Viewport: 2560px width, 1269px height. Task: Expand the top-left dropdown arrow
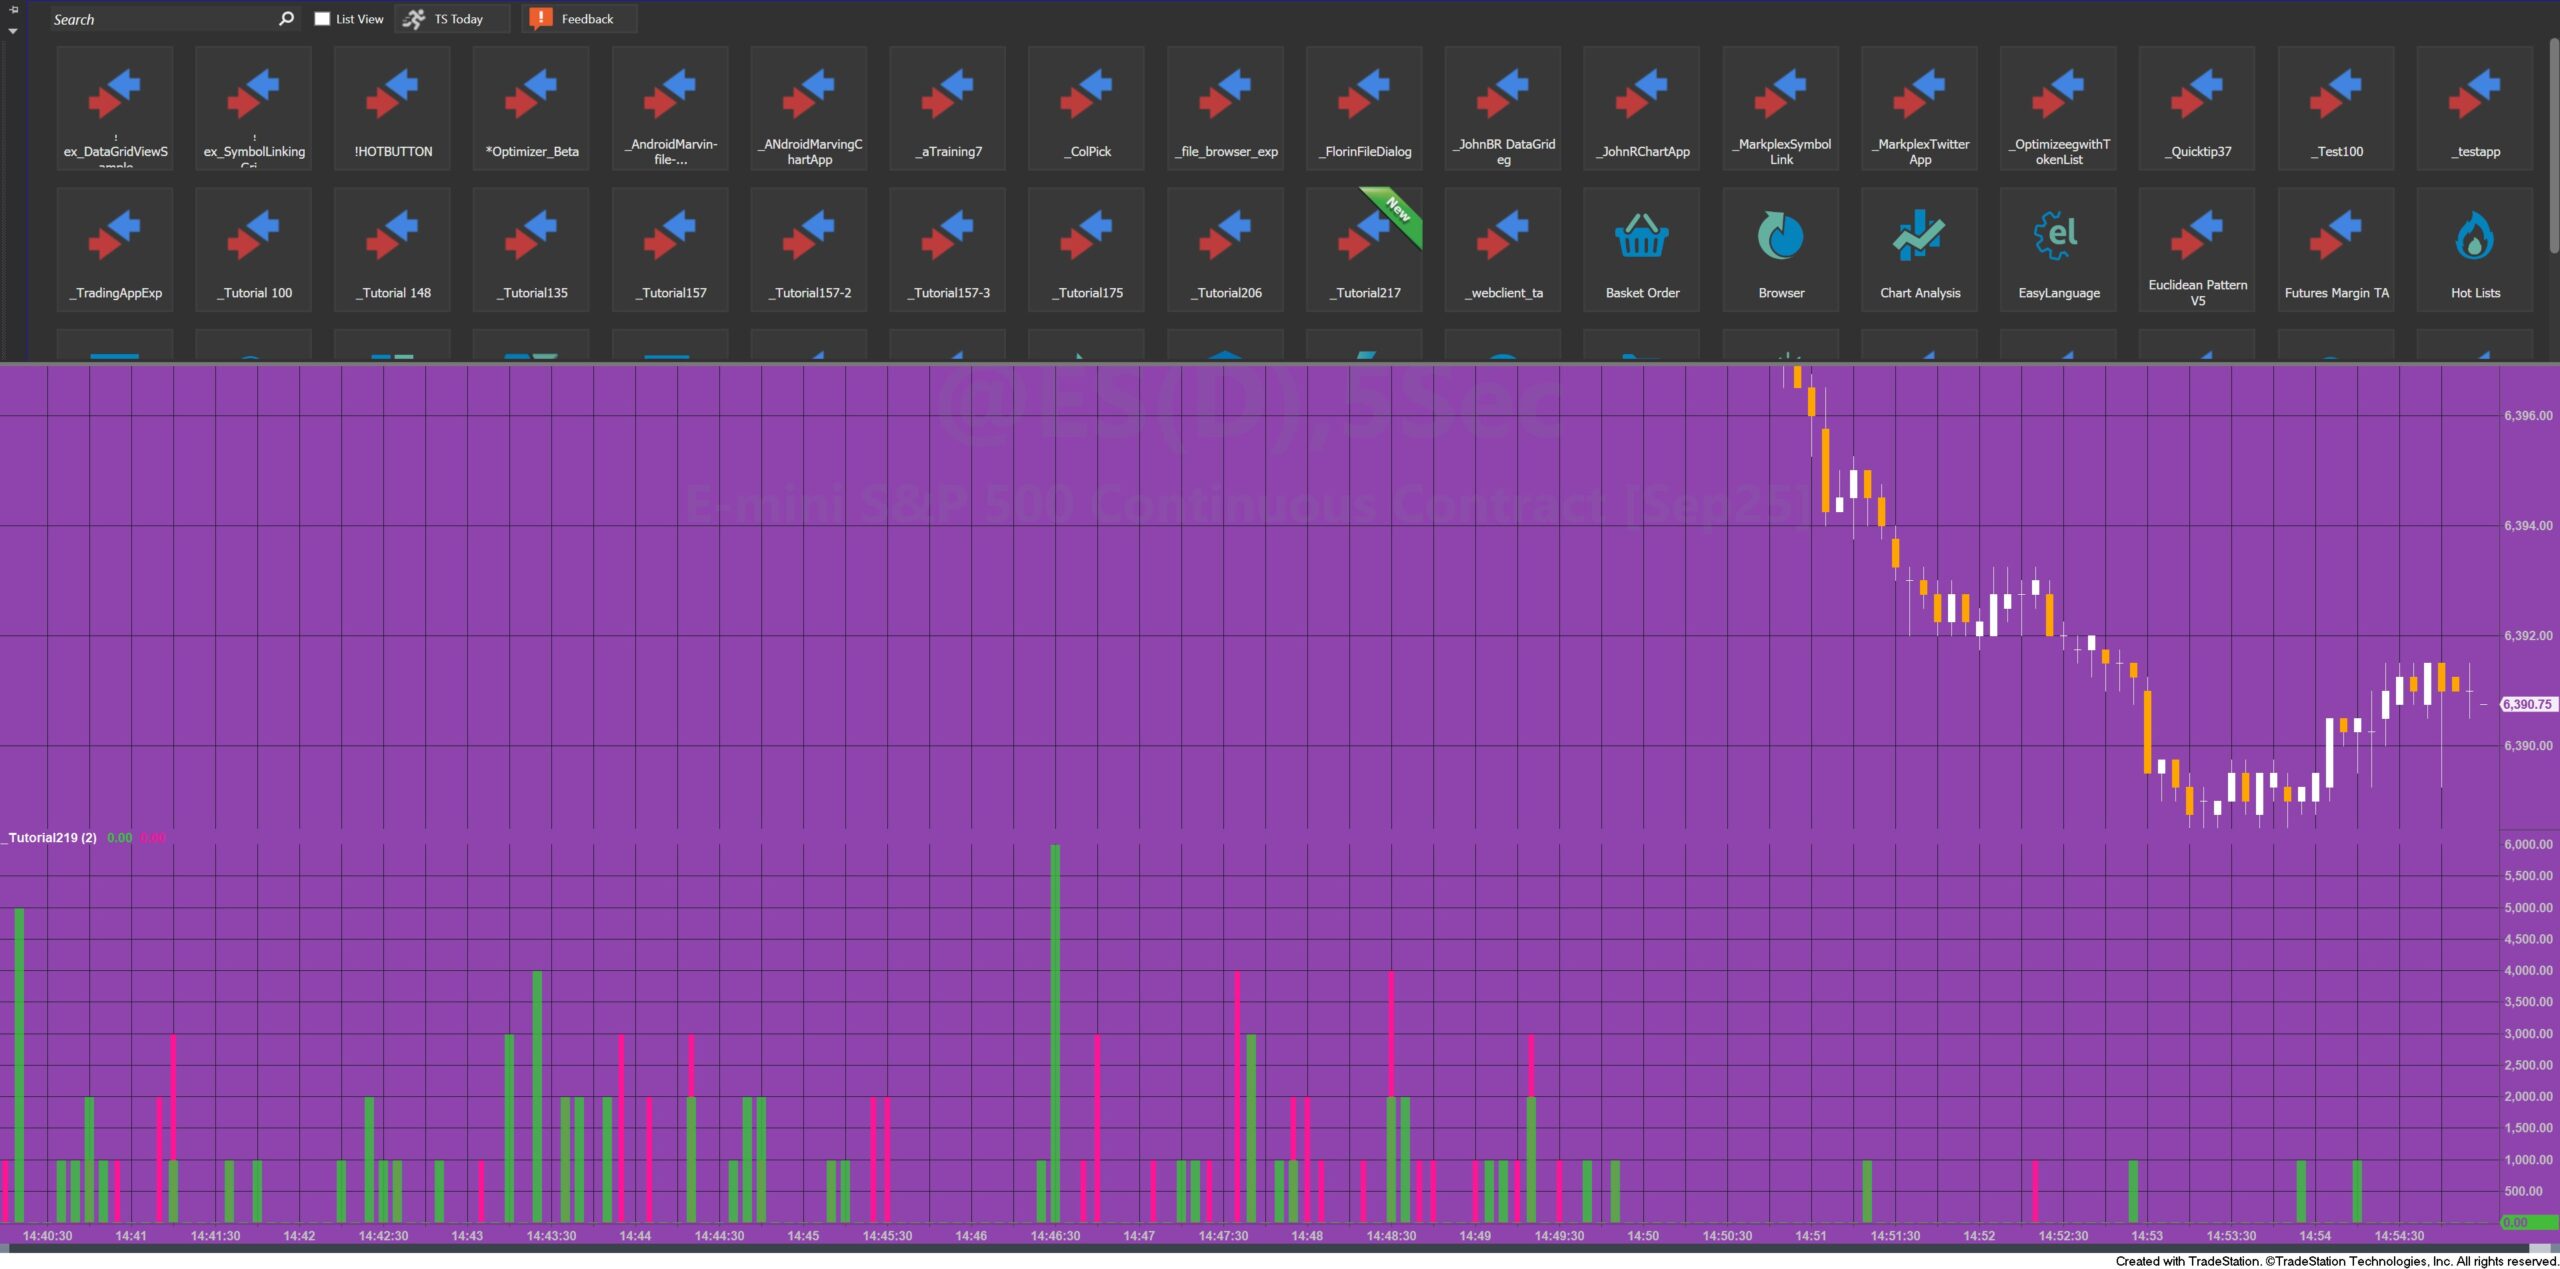pyautogui.click(x=13, y=31)
